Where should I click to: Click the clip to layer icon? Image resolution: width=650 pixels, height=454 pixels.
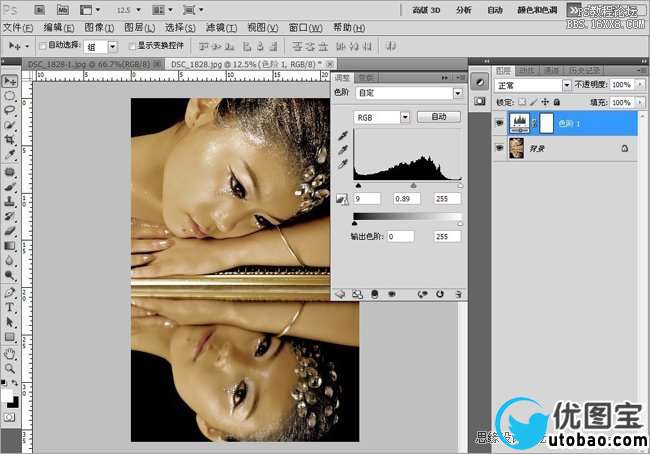pyautogui.click(x=375, y=294)
